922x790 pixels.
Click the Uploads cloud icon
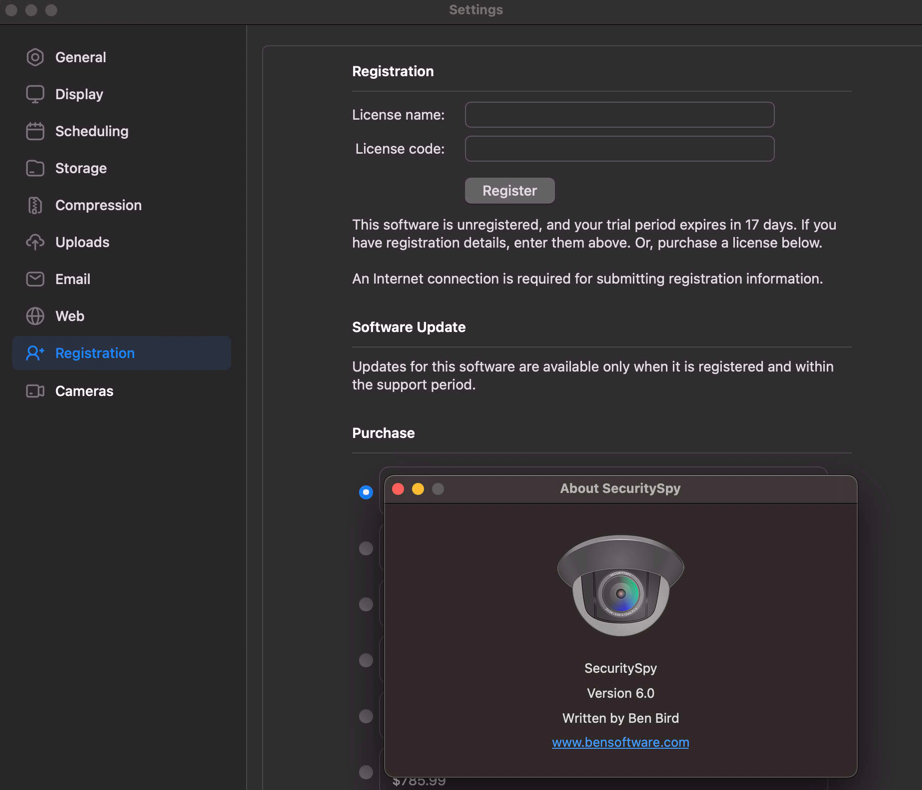[35, 242]
